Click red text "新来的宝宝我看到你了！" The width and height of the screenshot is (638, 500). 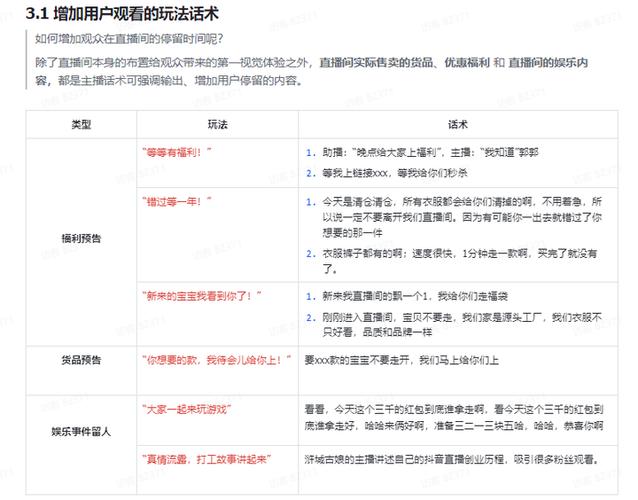pyautogui.click(x=202, y=296)
